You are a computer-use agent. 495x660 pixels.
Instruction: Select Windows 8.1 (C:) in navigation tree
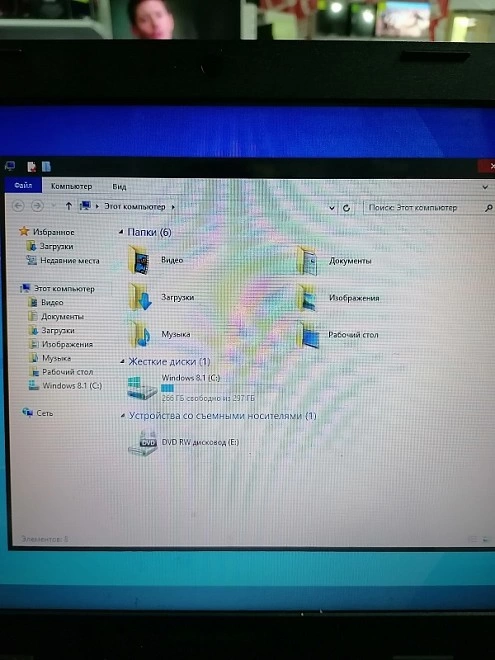[65, 386]
